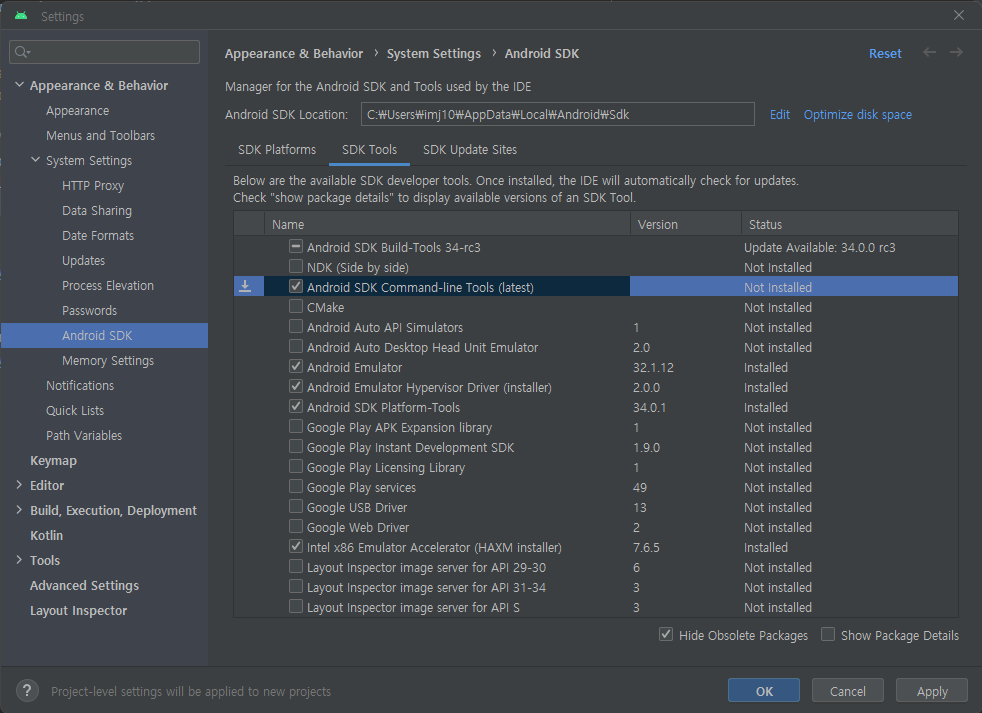Toggle Hide Obsolete Packages checkbox

coord(666,634)
